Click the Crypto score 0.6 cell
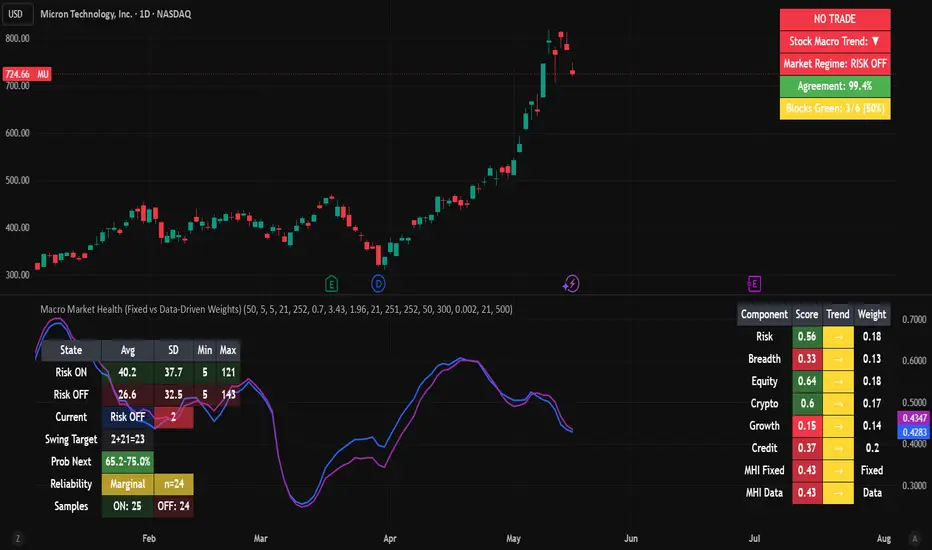This screenshot has width=932, height=550. point(807,403)
